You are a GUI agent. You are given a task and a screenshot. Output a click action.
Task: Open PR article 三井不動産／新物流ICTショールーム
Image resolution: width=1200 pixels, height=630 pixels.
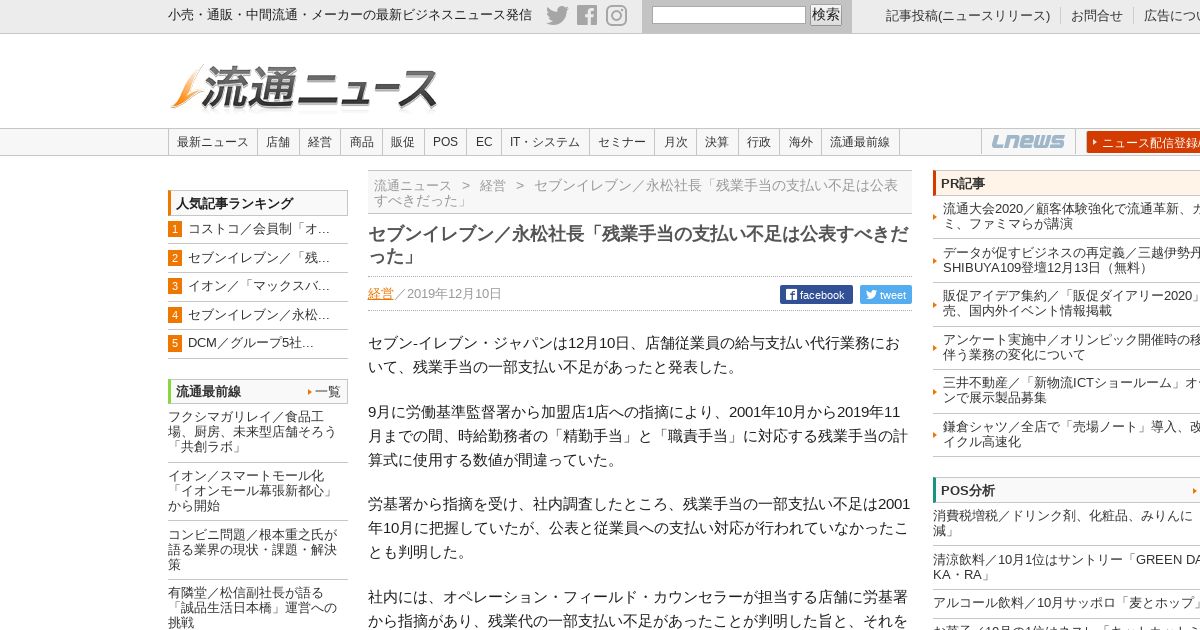pyautogui.click(x=1070, y=390)
